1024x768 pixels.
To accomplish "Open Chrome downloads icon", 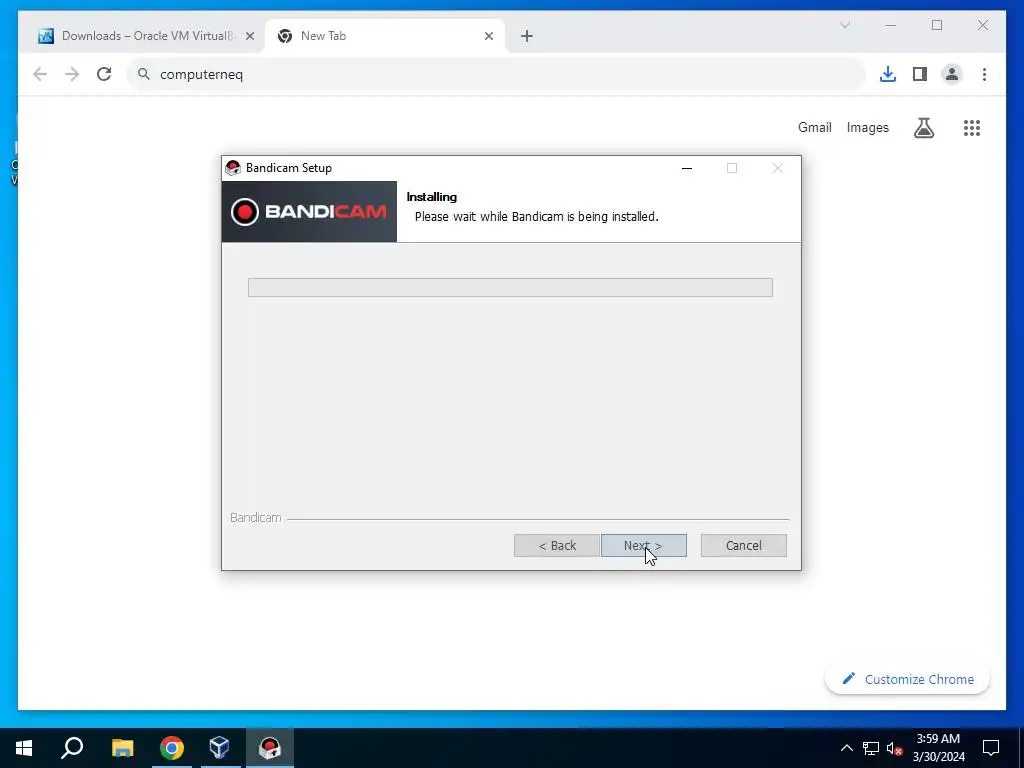I will (888, 74).
